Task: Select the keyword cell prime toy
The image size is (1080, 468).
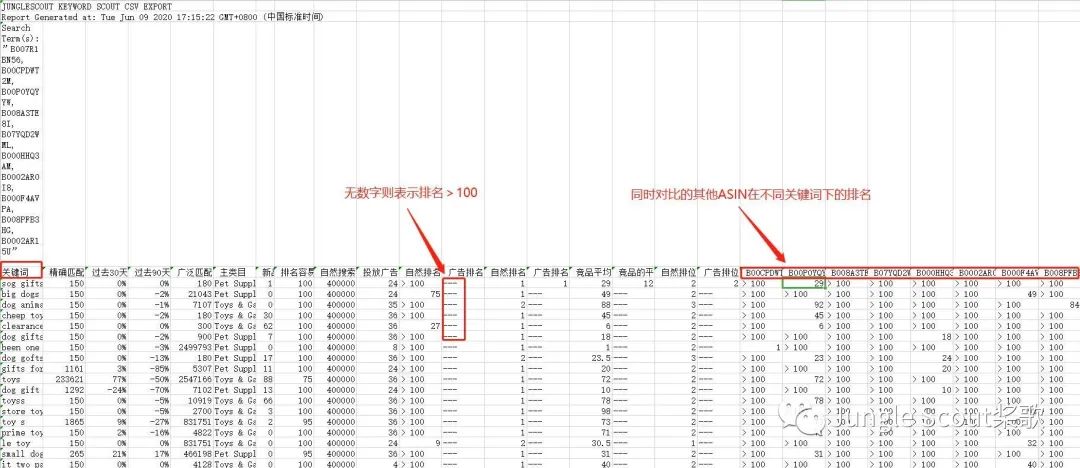Action: [x=21, y=433]
